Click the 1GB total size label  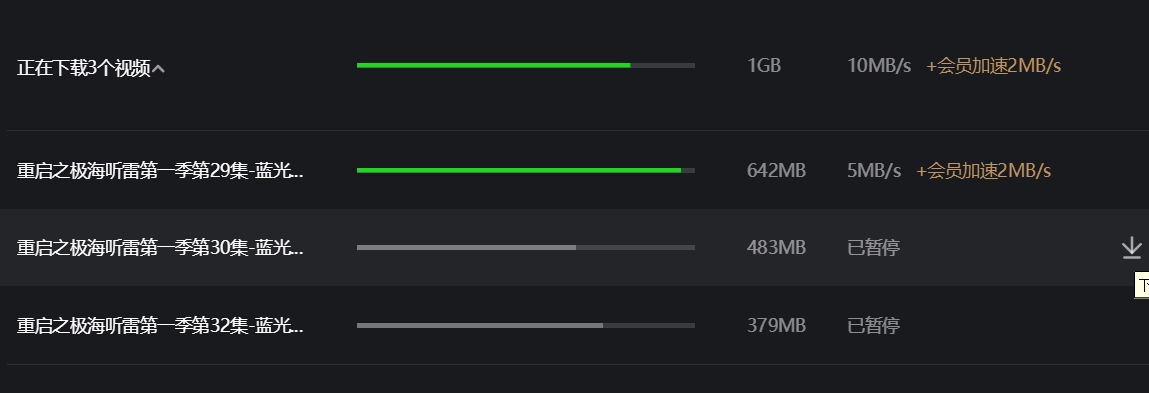764,66
